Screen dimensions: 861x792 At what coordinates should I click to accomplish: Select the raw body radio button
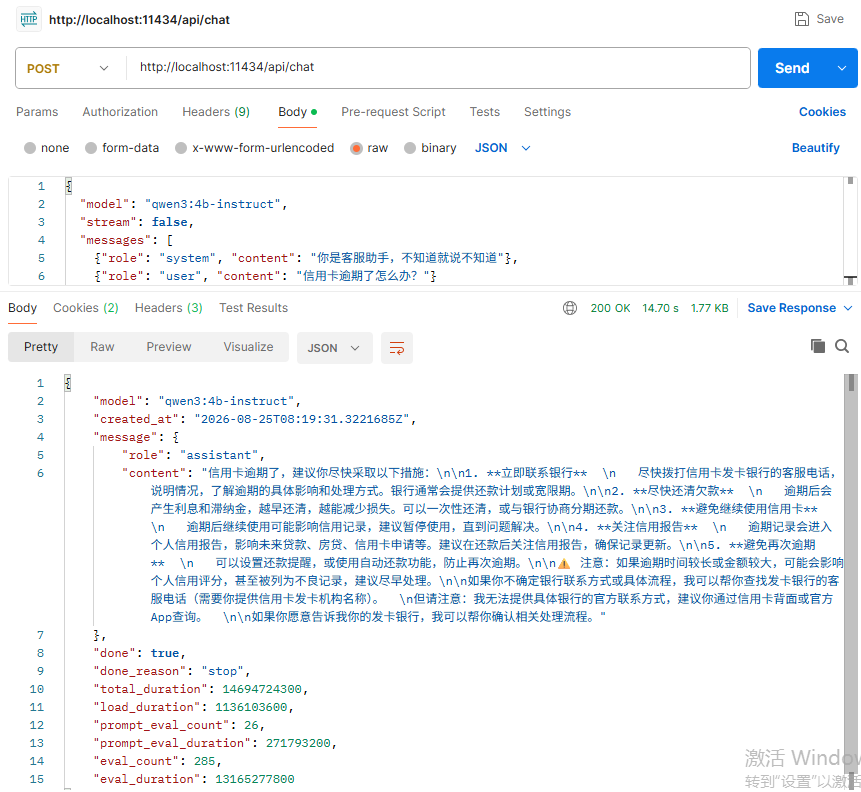coord(356,148)
